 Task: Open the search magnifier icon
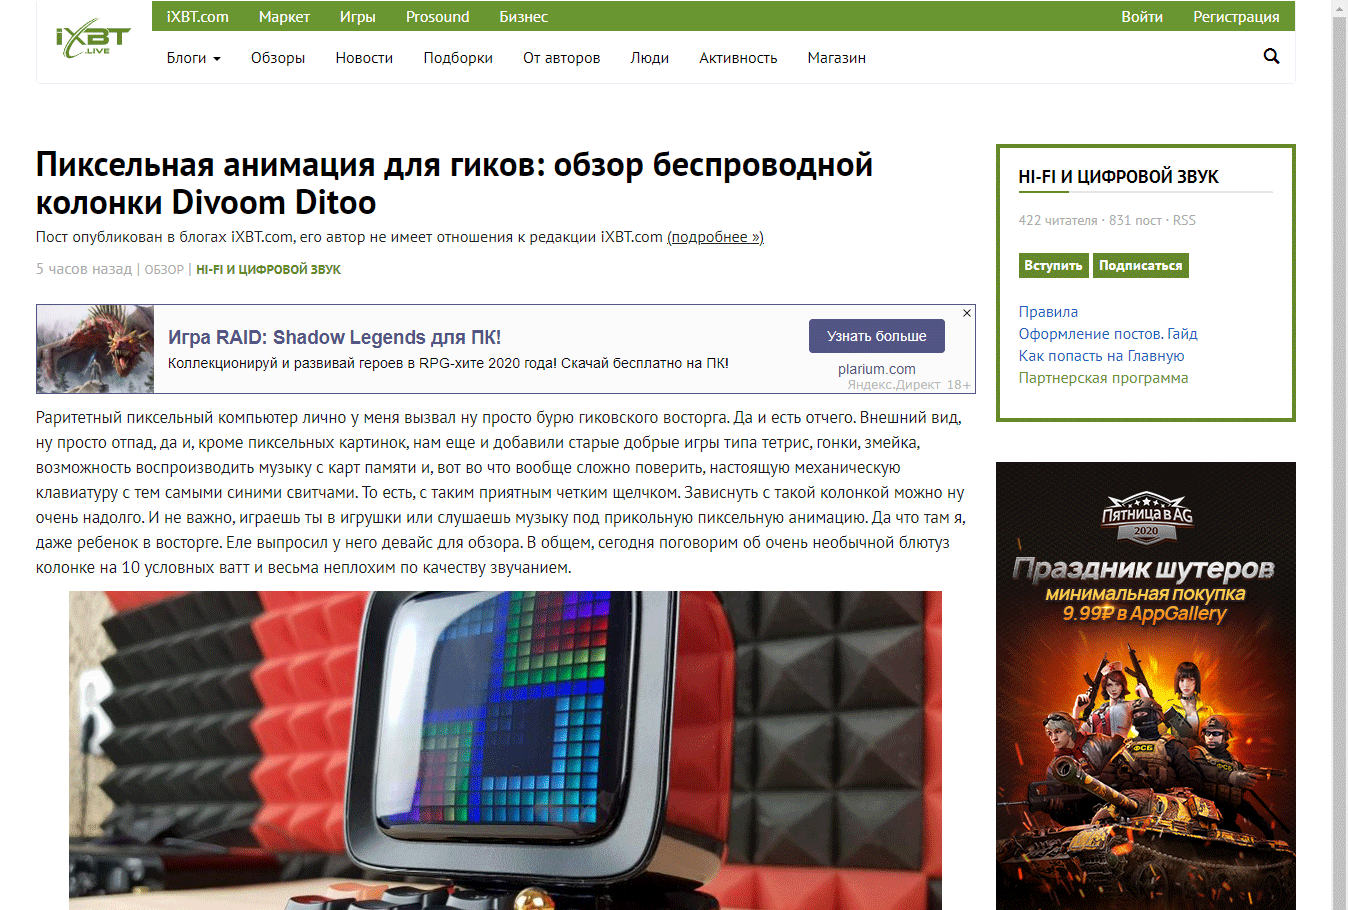click(1271, 57)
